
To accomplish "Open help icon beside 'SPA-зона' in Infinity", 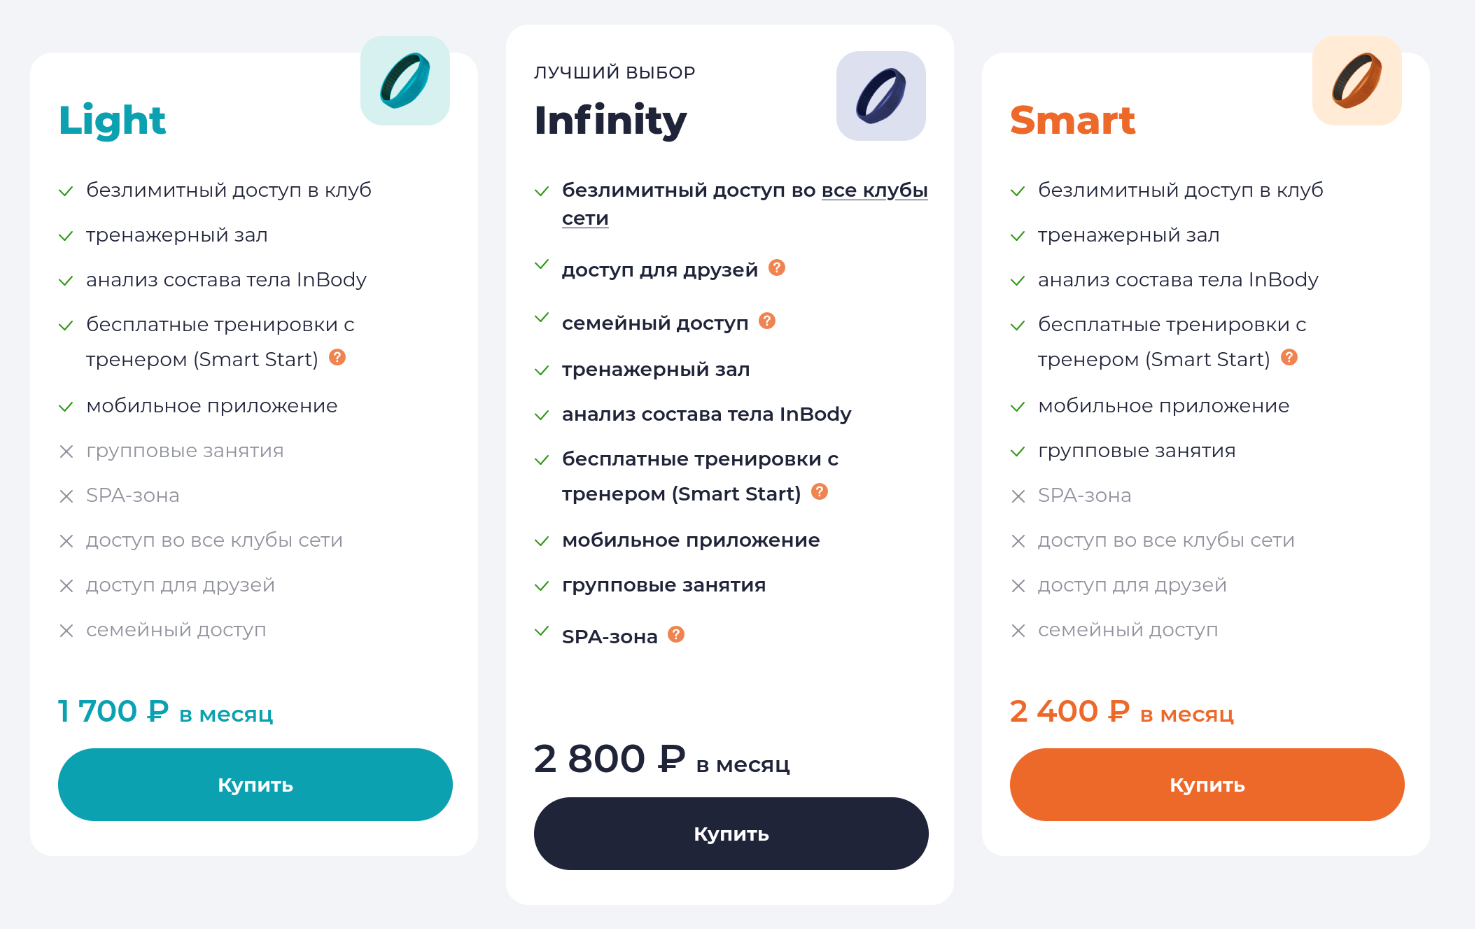I will (x=676, y=634).
